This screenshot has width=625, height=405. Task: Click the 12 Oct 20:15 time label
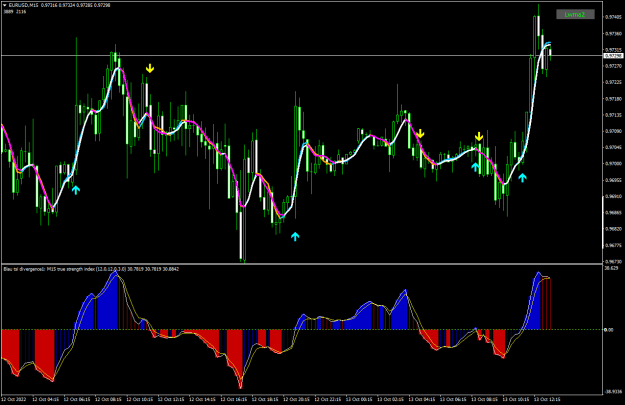coord(297,399)
